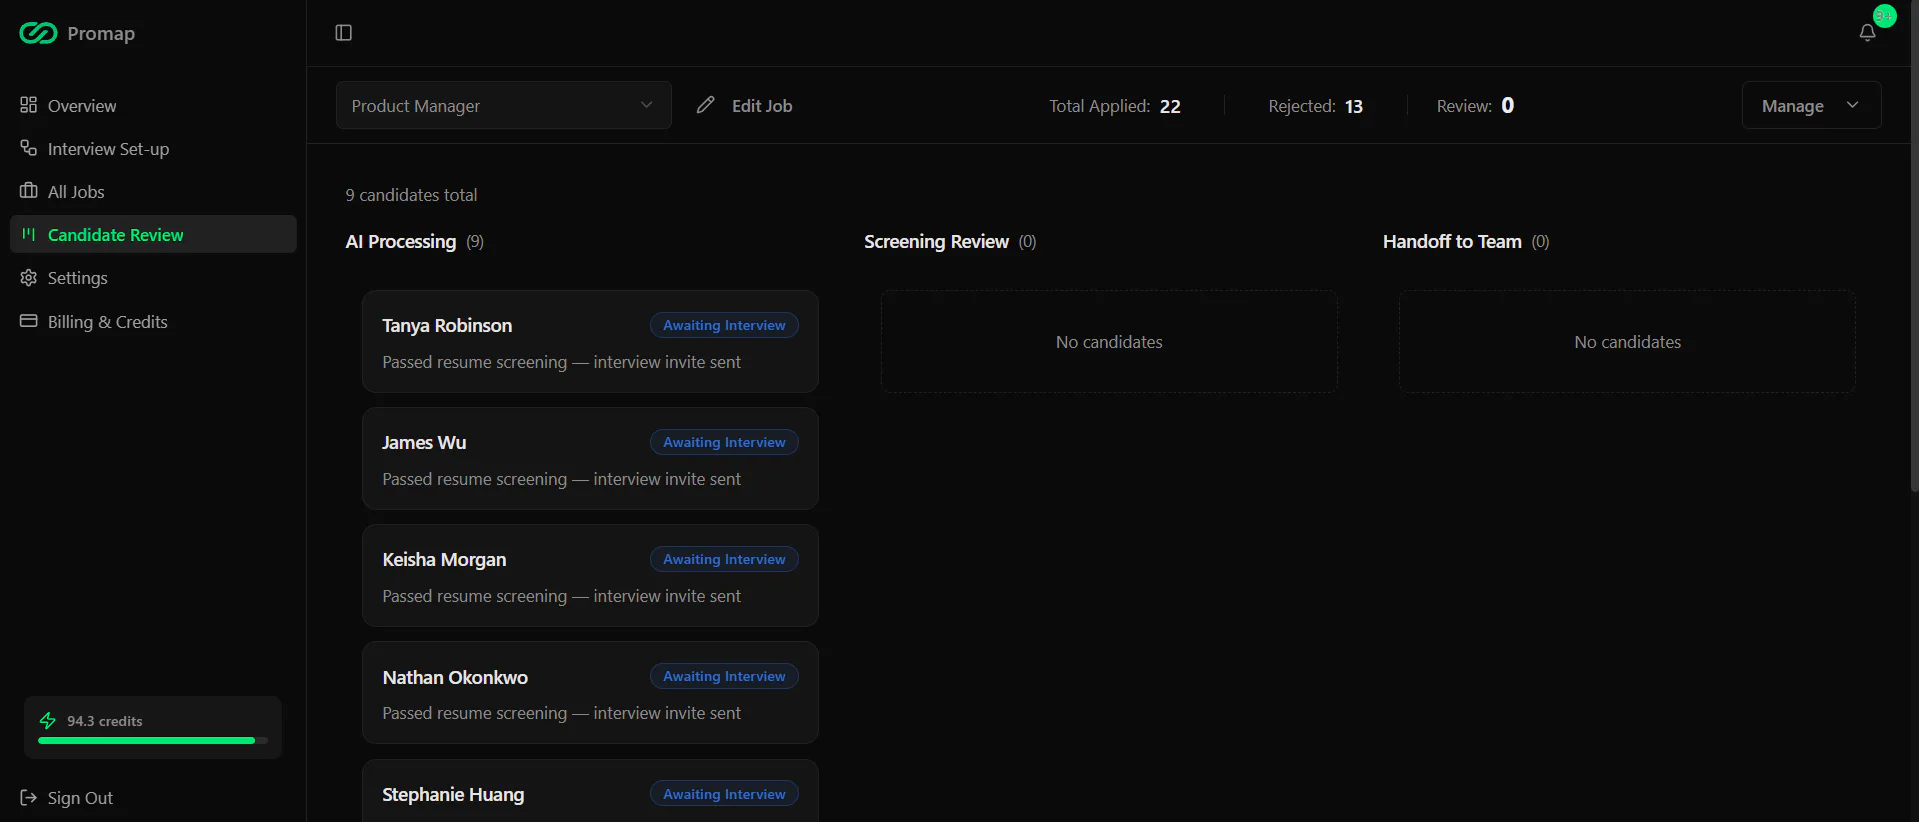Open Billing & Credits page
Screen dimensions: 1919x822
[153, 321]
